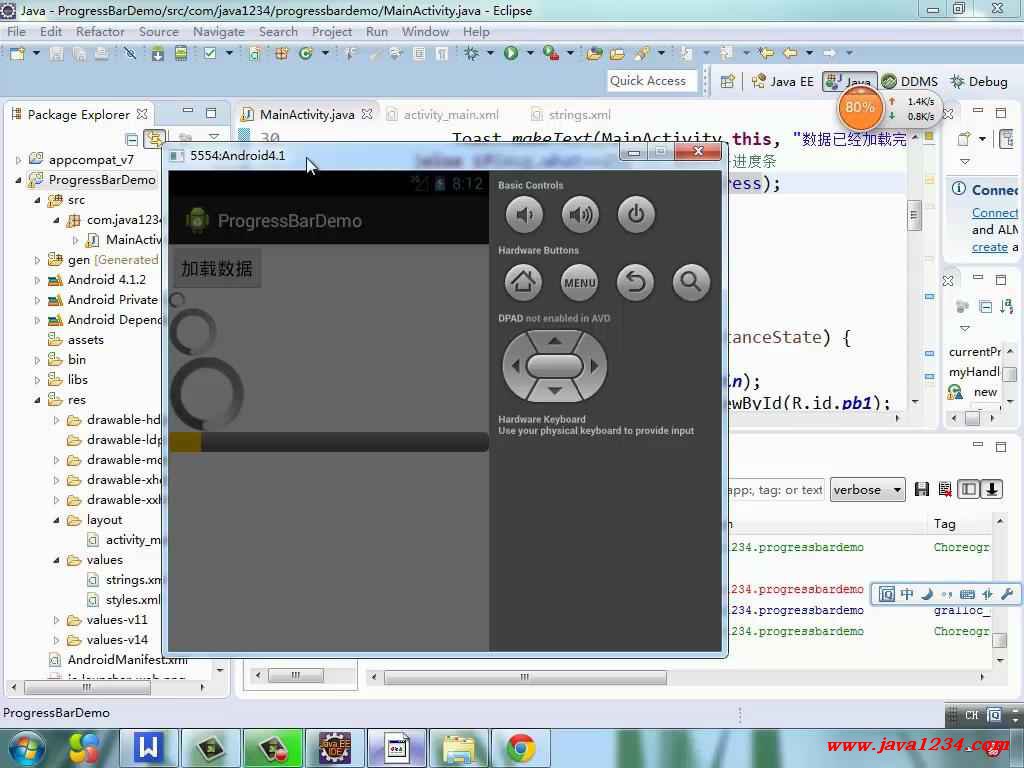Open file explorer folder in taskbar
Viewport: 1024px width, 768px height.
pos(458,748)
